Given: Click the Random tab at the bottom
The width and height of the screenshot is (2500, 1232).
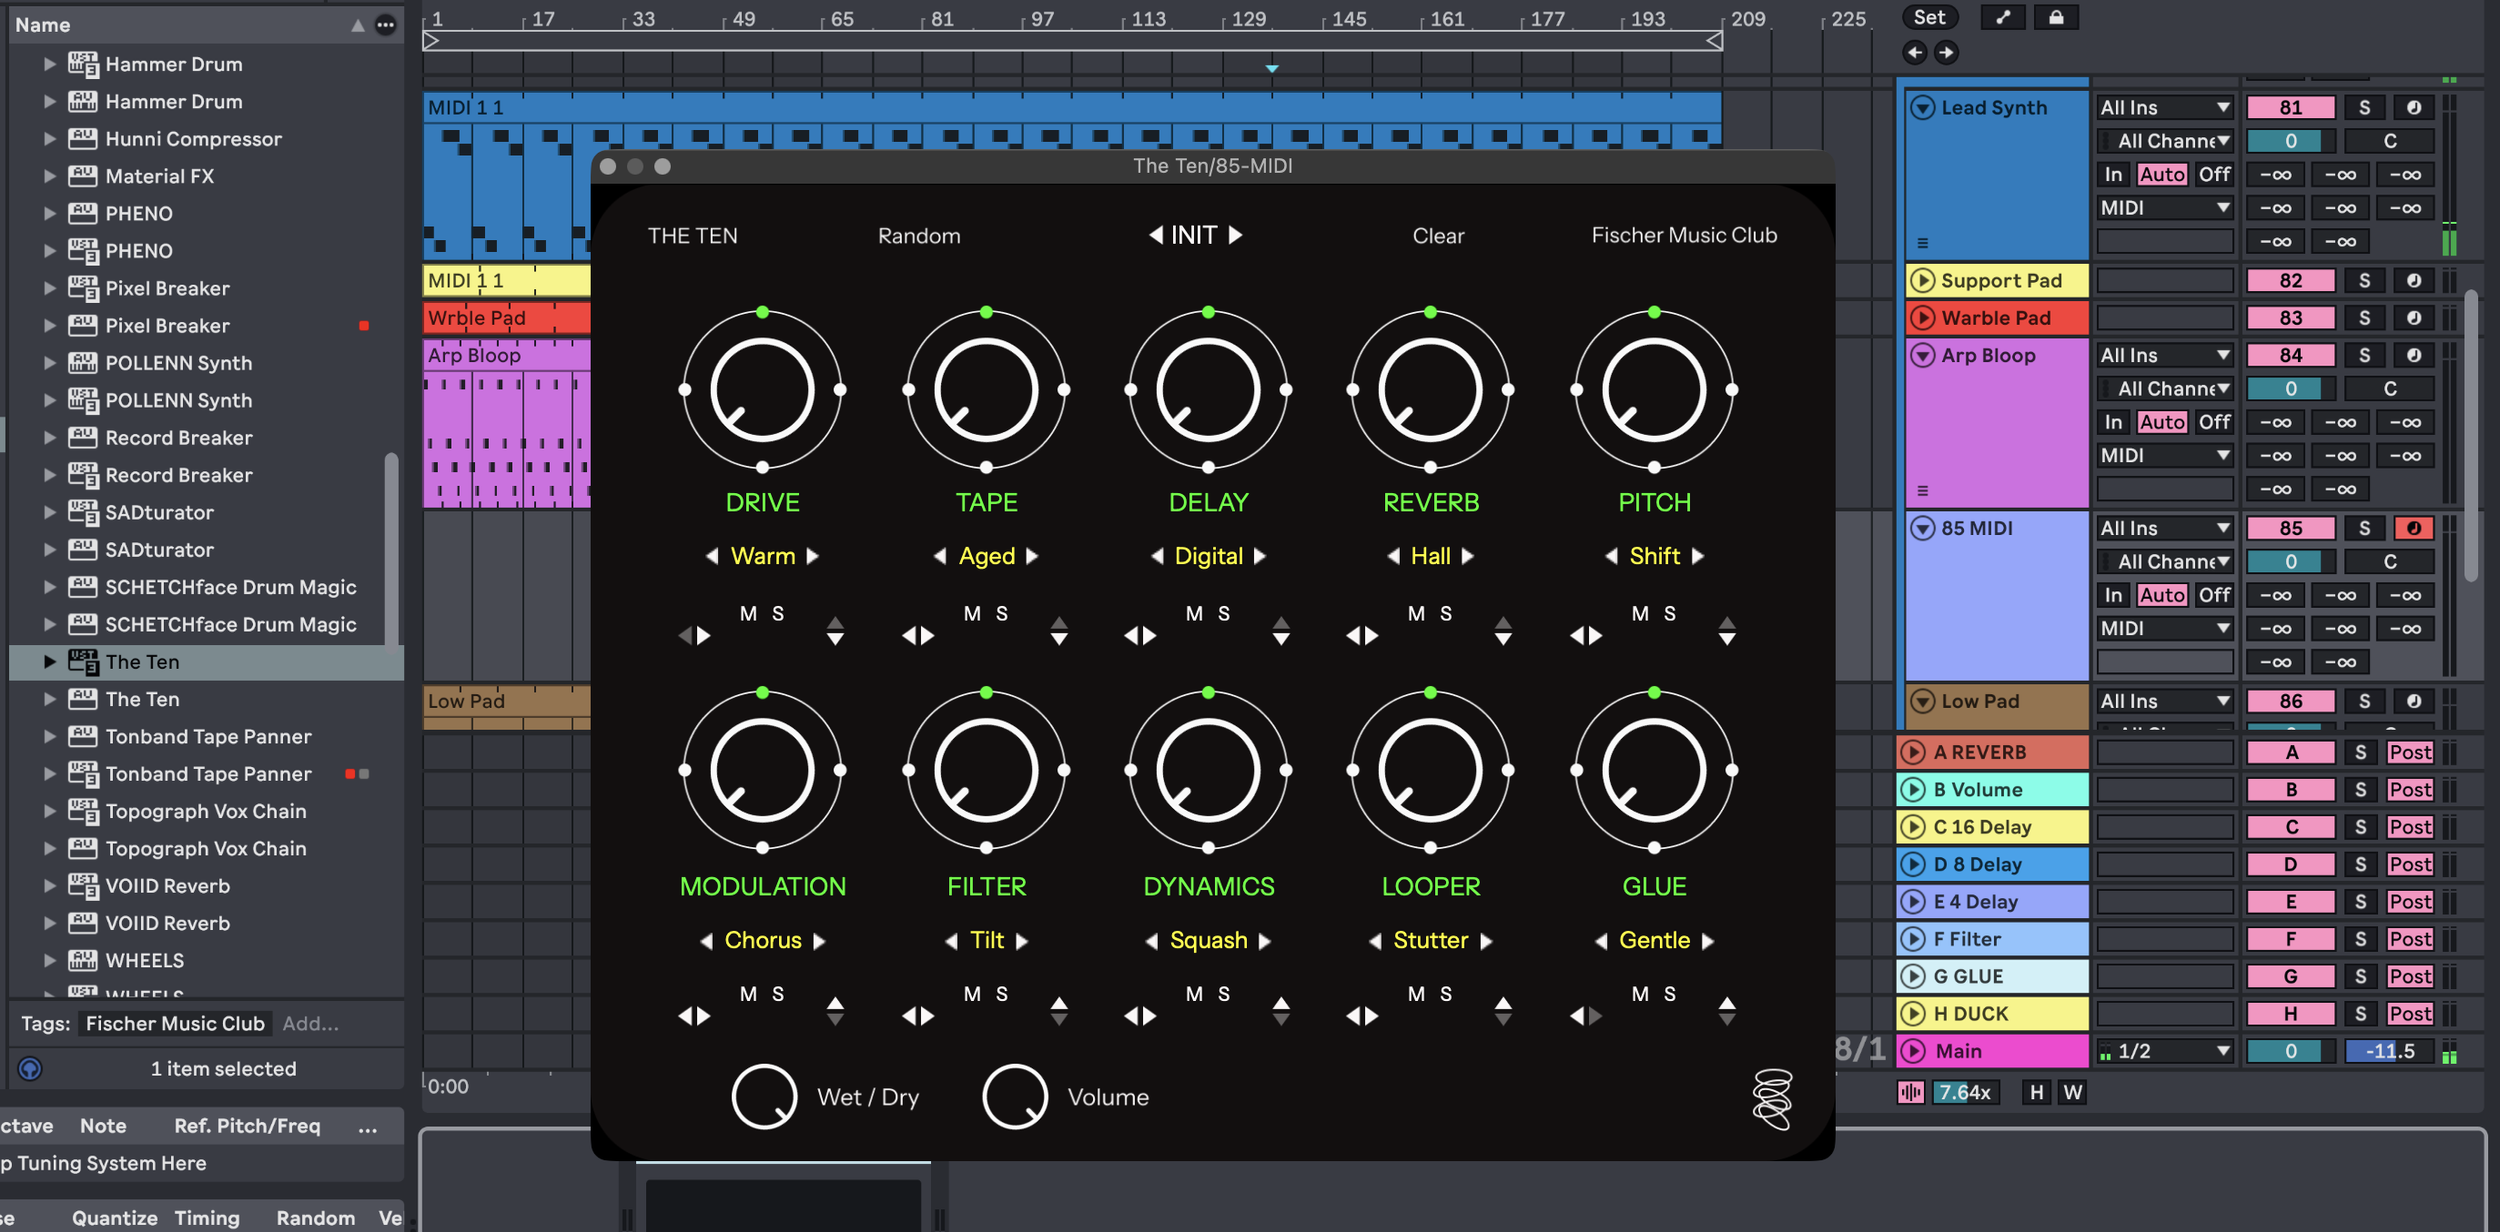Looking at the screenshot, I should click(x=316, y=1218).
